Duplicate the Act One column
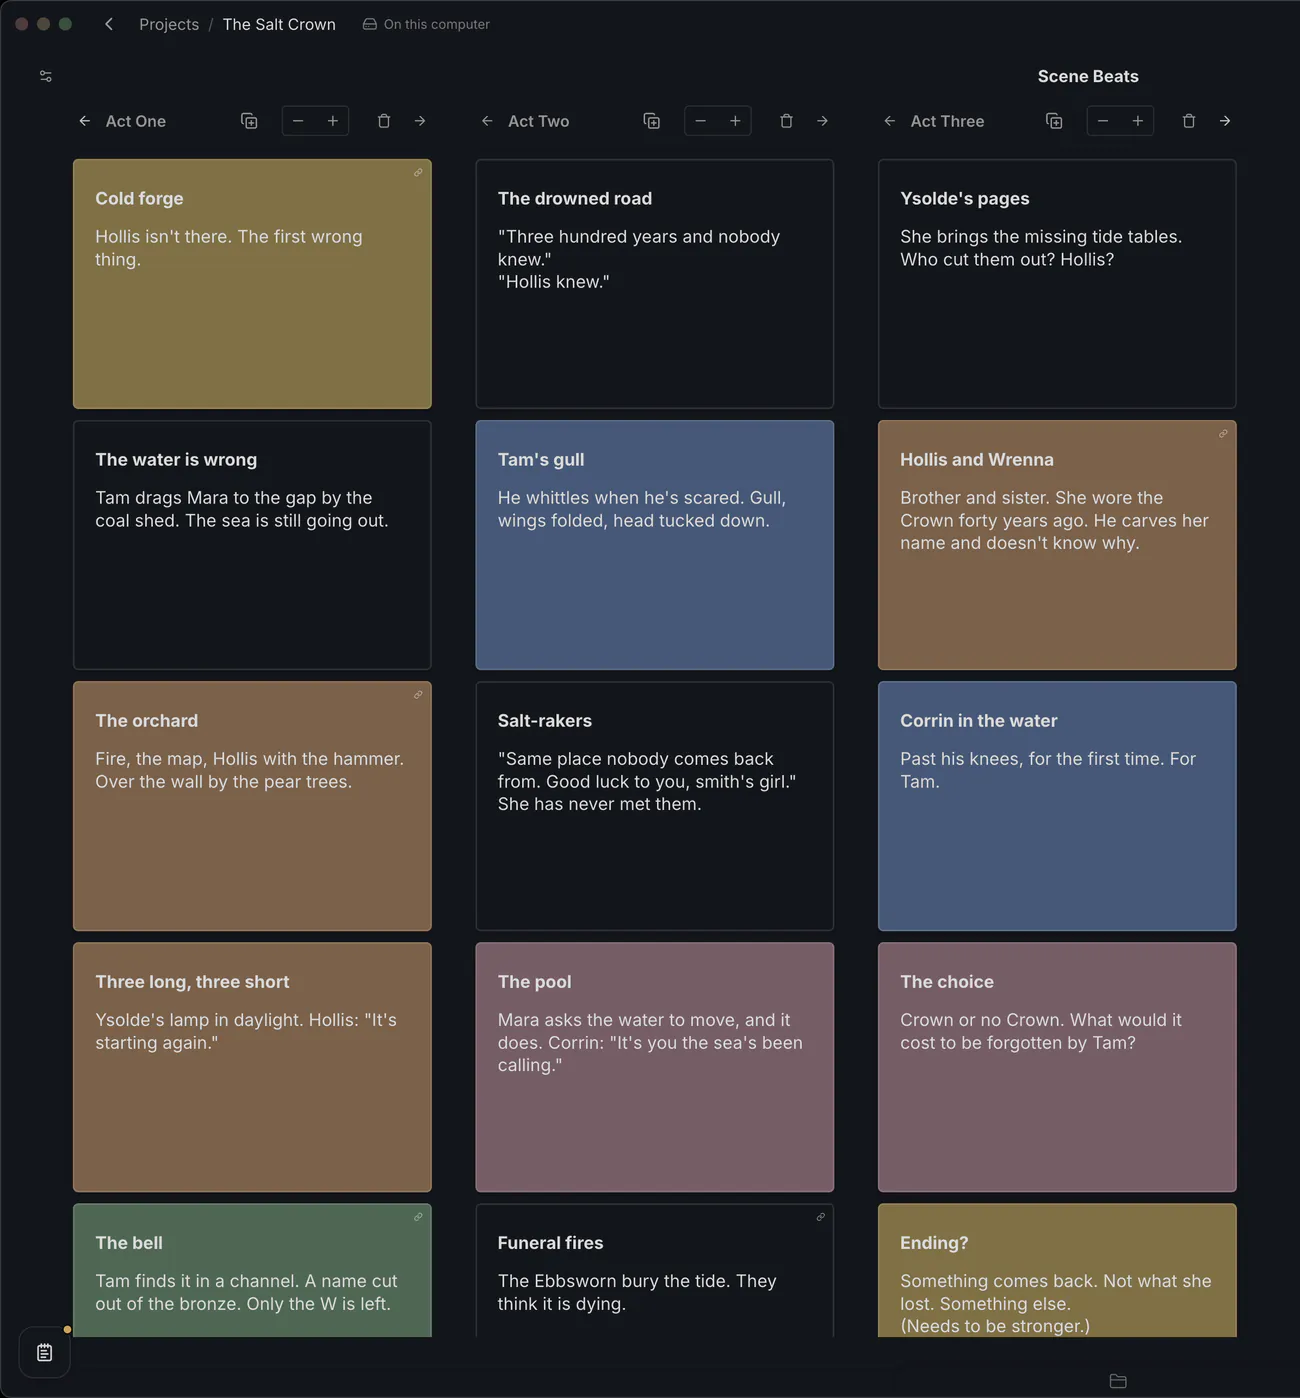Screen dimensions: 1300x1398 (x=249, y=121)
